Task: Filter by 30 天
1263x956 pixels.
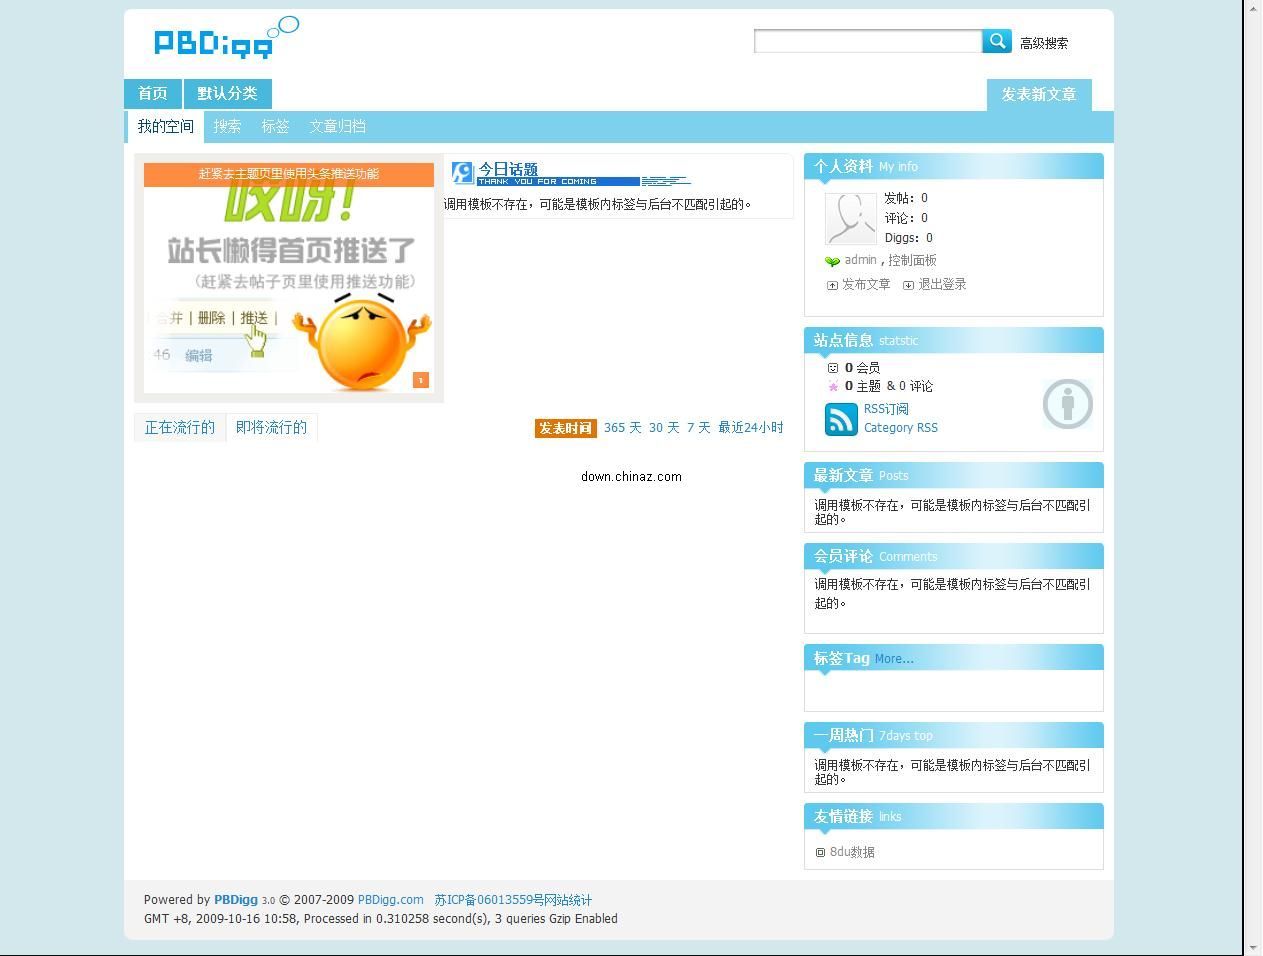Action: pyautogui.click(x=664, y=428)
